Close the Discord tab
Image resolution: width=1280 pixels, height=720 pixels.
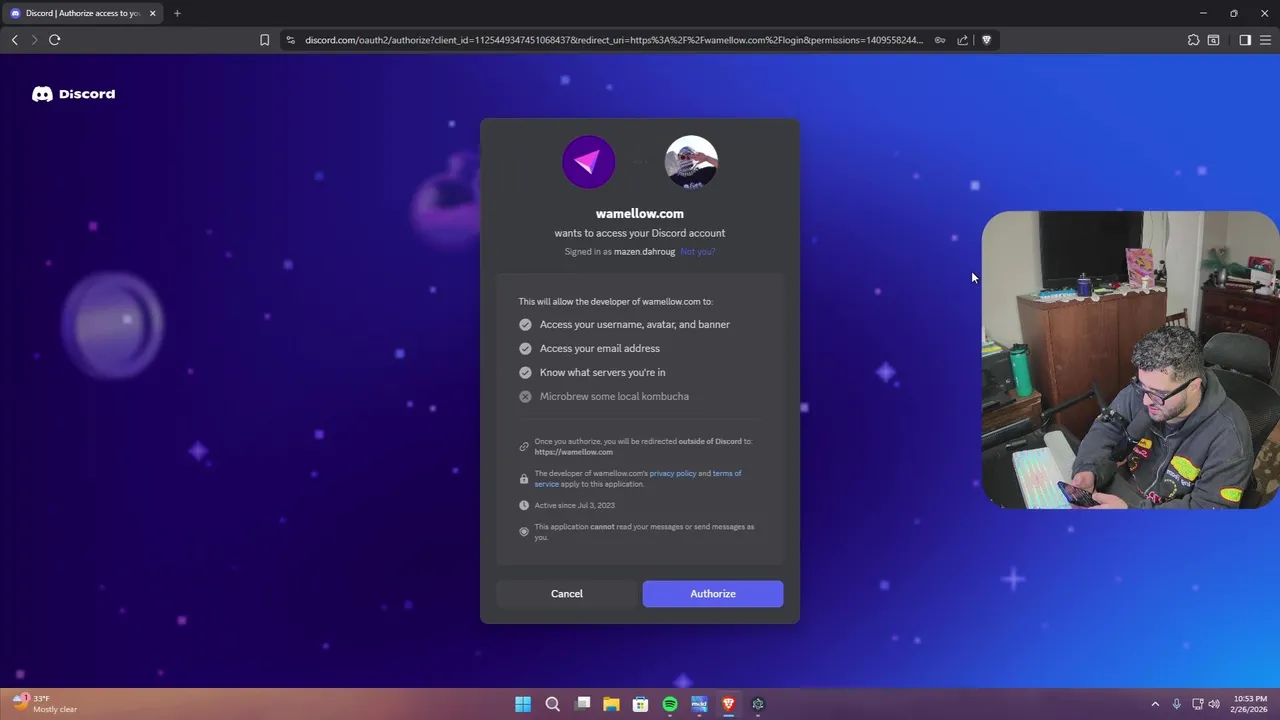tap(152, 13)
